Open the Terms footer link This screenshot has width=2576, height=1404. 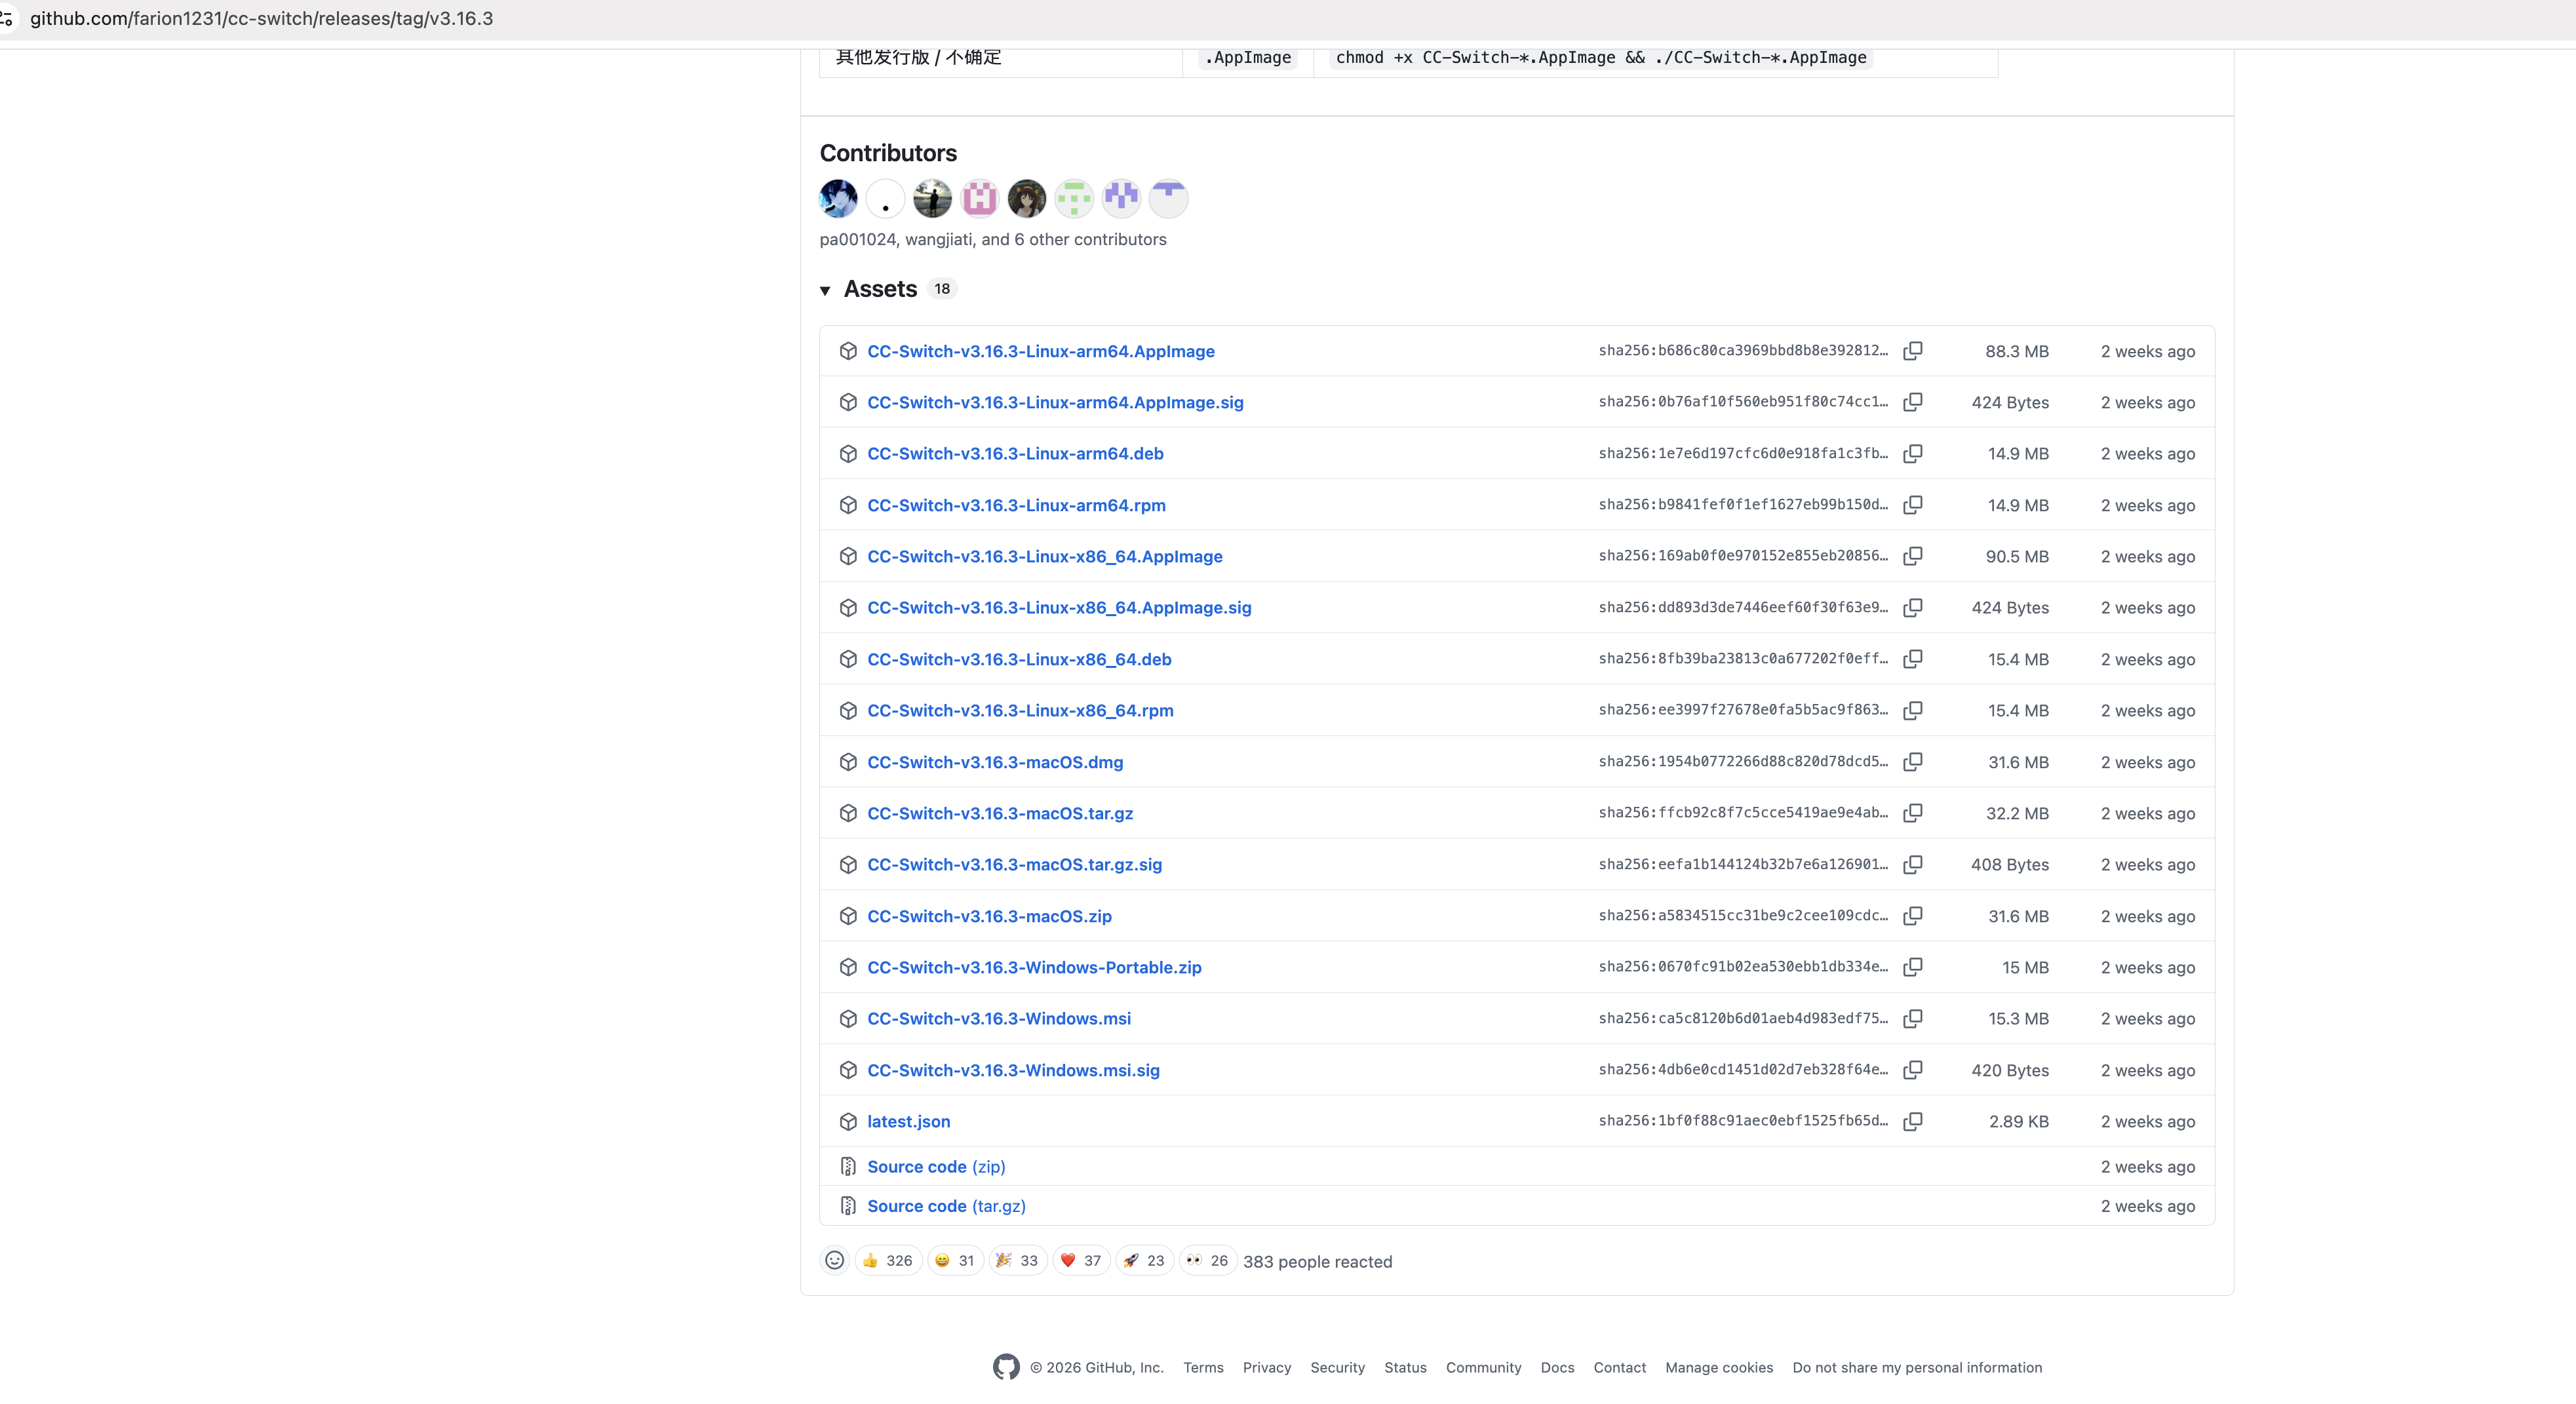tap(1203, 1367)
